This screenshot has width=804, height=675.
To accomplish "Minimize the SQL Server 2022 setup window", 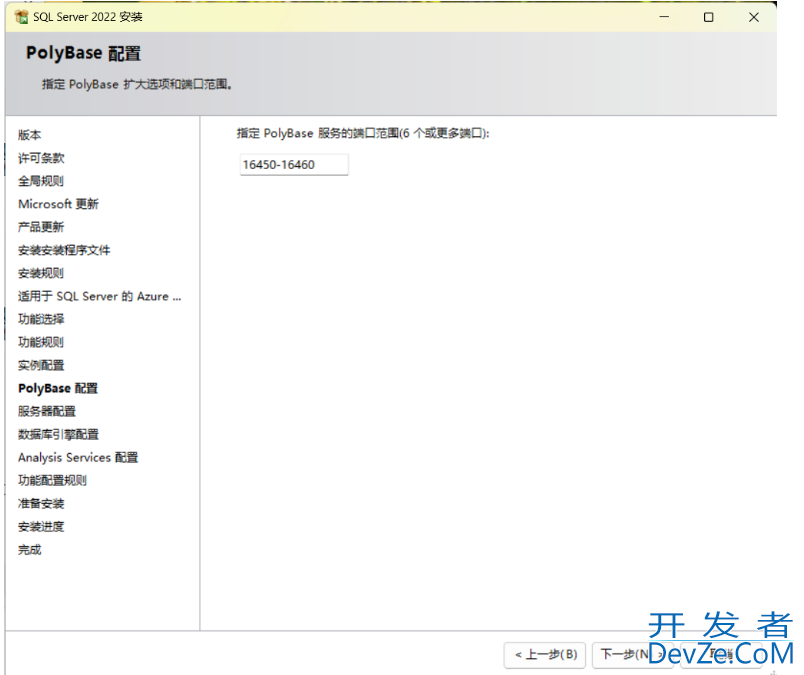I will click(x=664, y=17).
